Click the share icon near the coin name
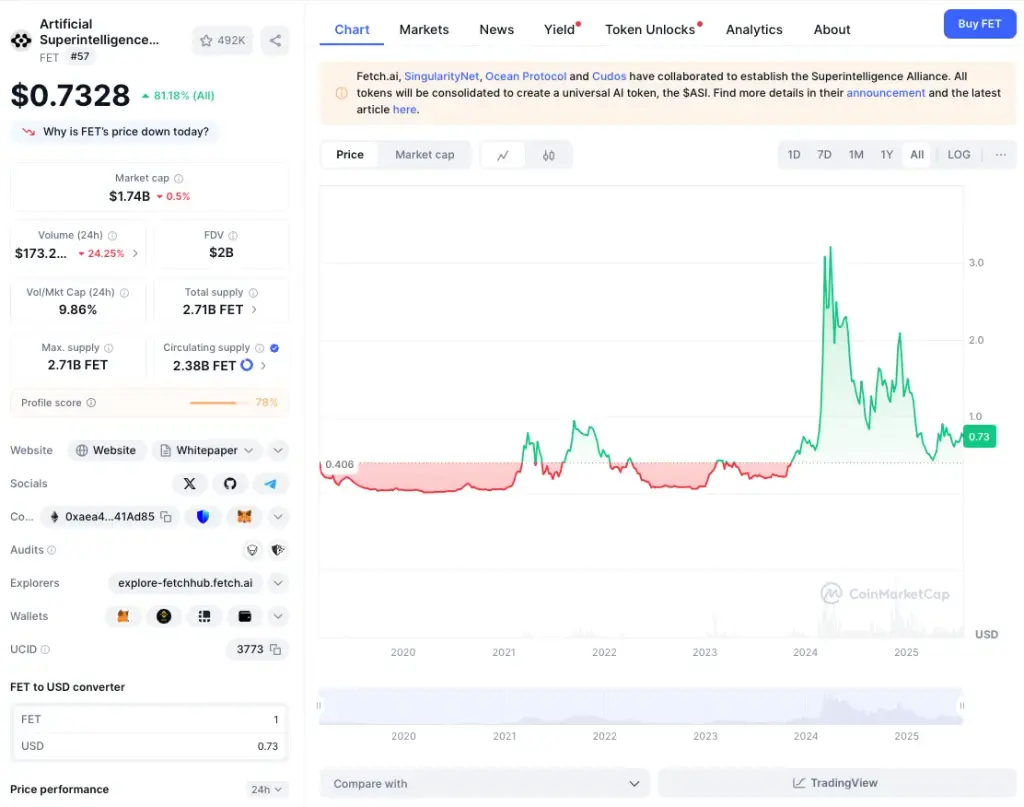Image resolution: width=1024 pixels, height=807 pixels. [275, 40]
